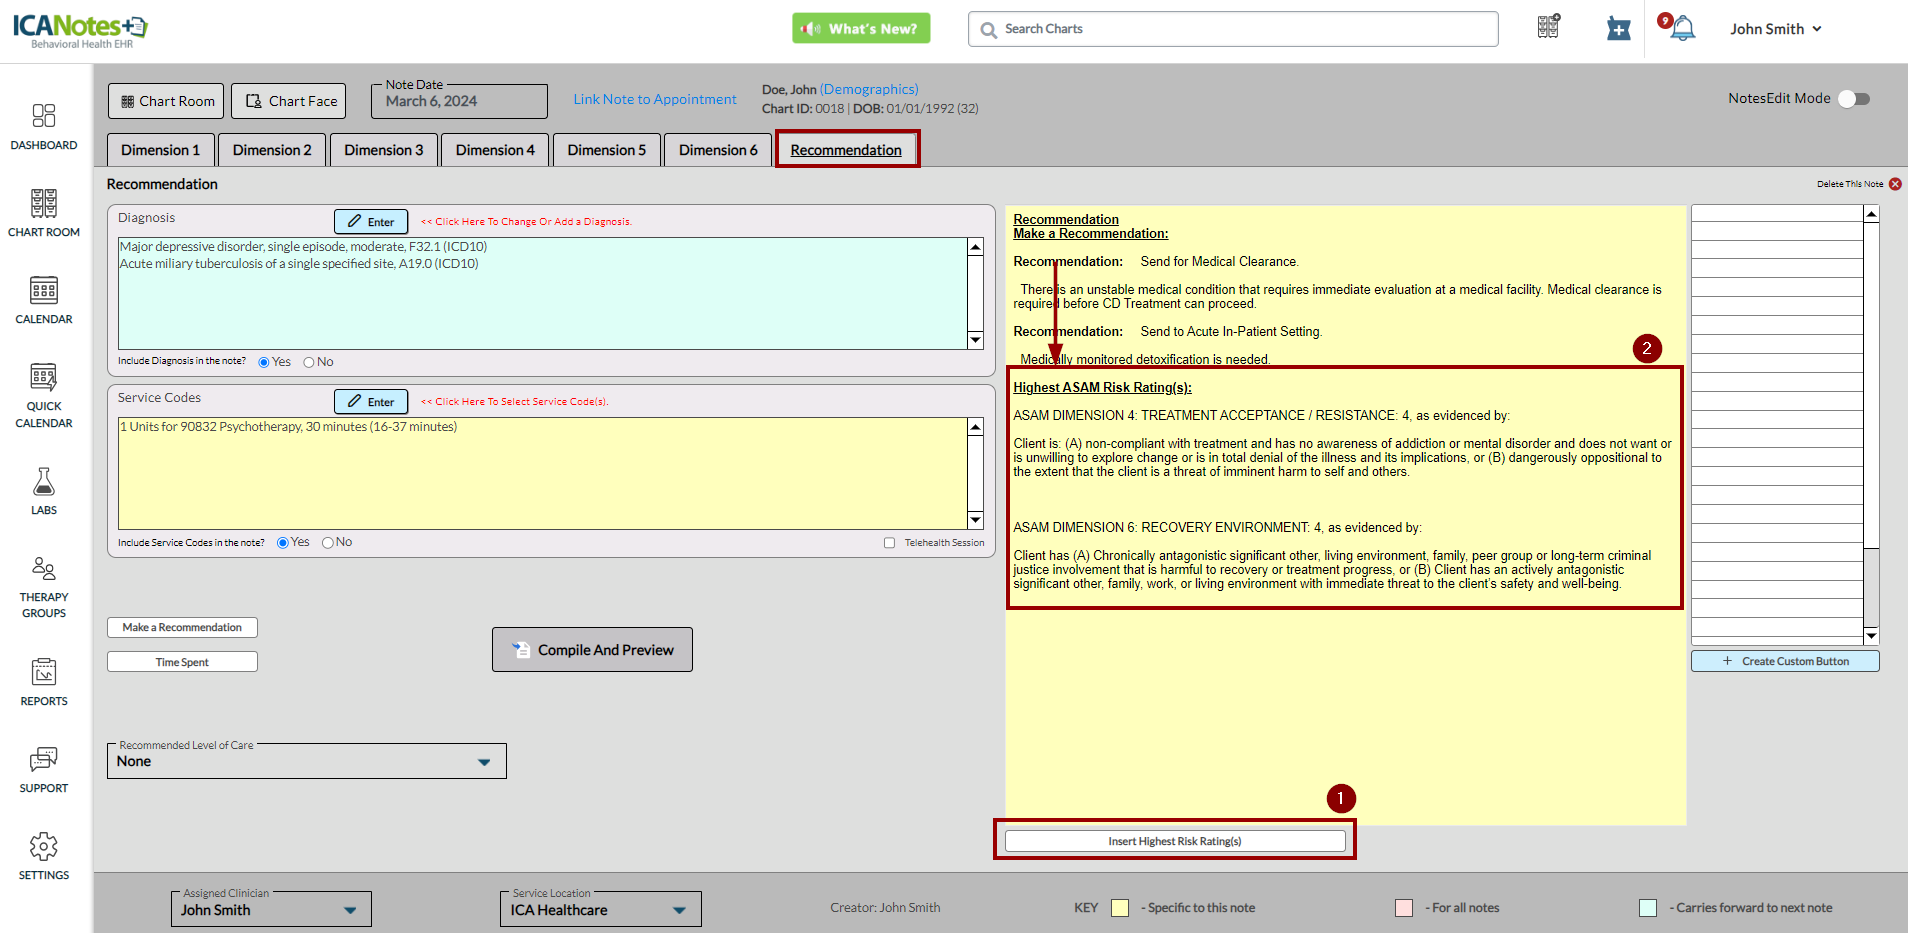
Task: Open Therapy Groups in the sidebar
Action: [43, 587]
